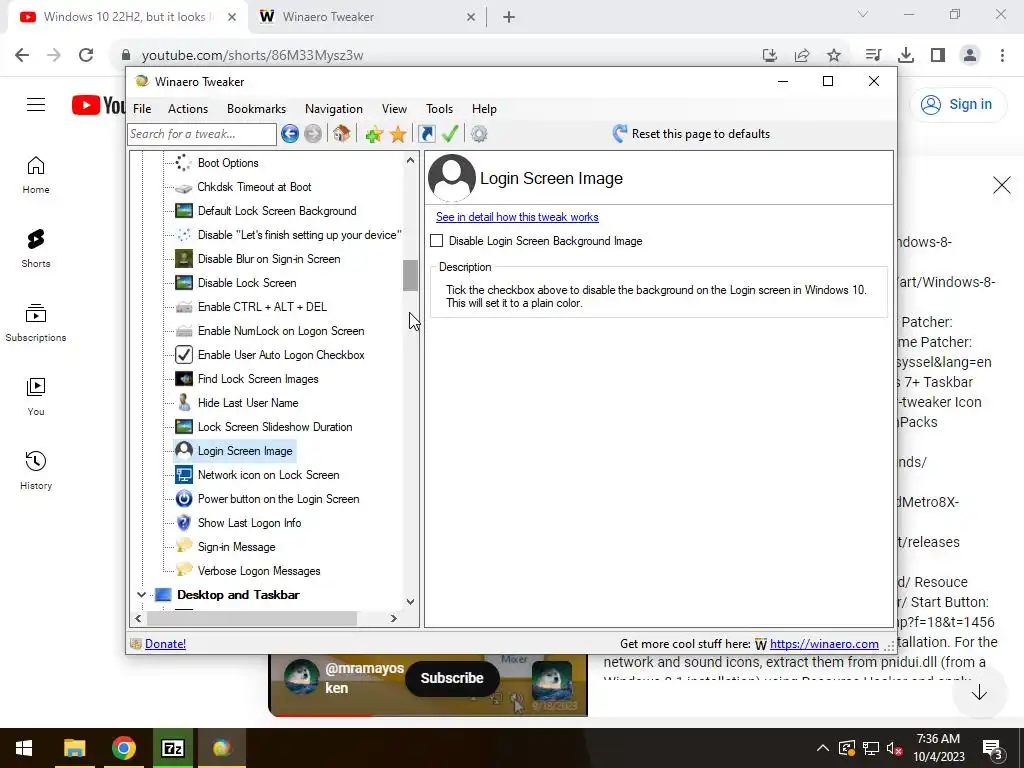Open the Navigation menu
This screenshot has height=768, width=1024.
334,109
